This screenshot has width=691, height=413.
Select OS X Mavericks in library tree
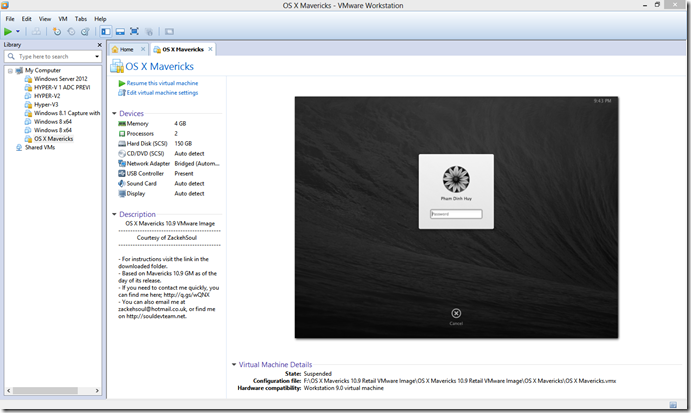coord(53,138)
